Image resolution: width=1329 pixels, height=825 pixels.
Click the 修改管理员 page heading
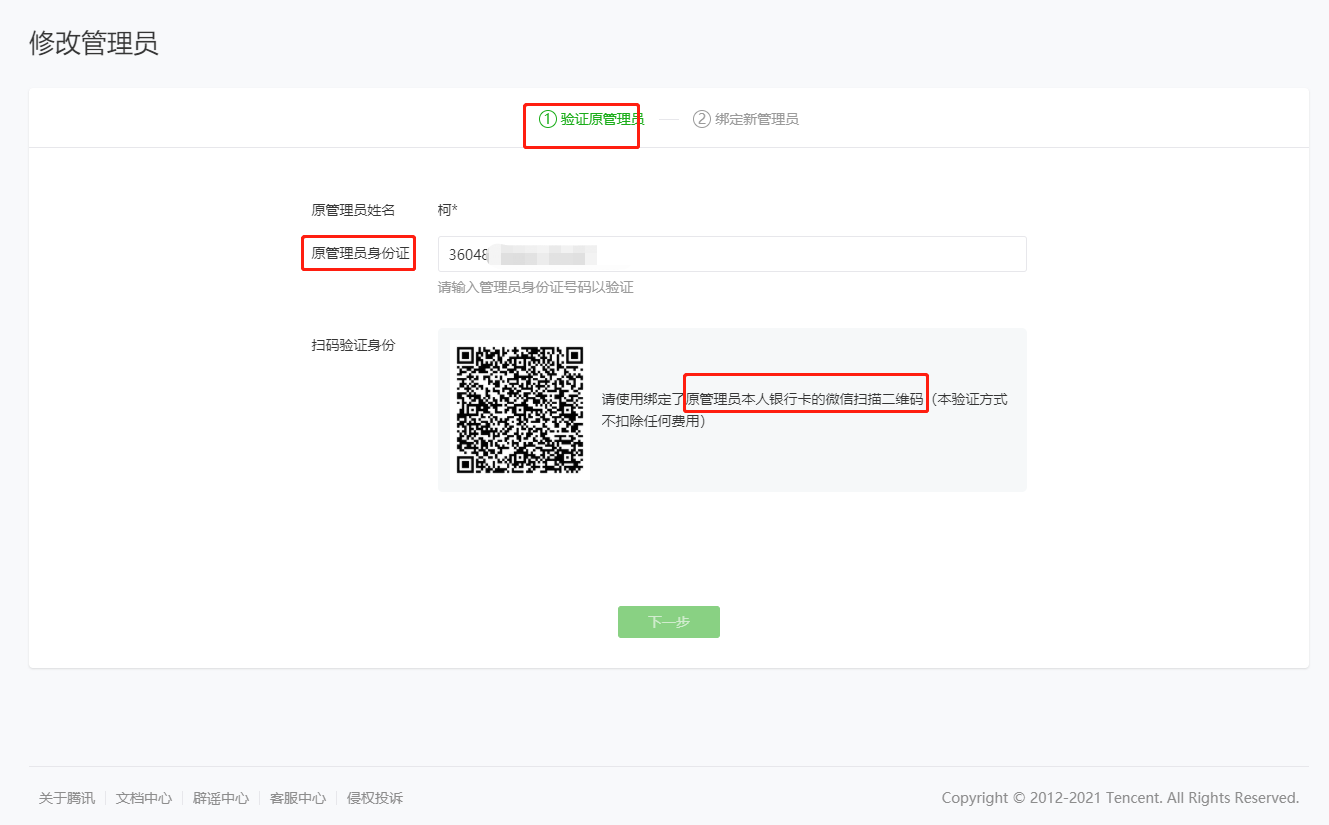(93, 43)
